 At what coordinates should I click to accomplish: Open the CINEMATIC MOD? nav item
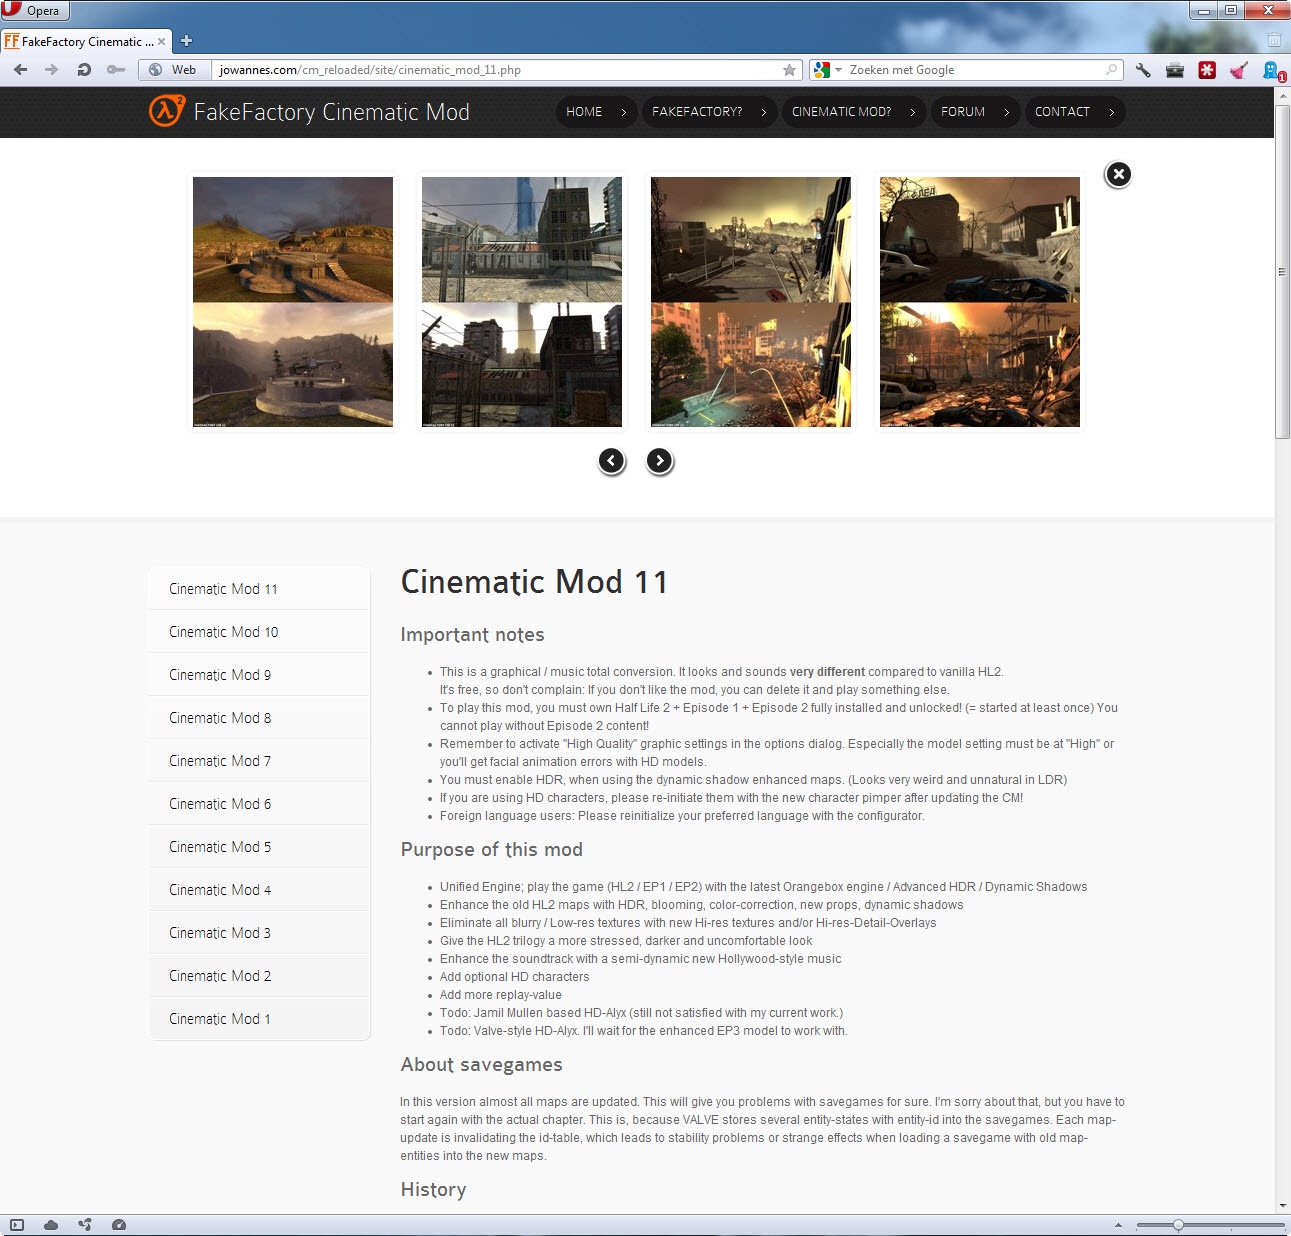[853, 112]
